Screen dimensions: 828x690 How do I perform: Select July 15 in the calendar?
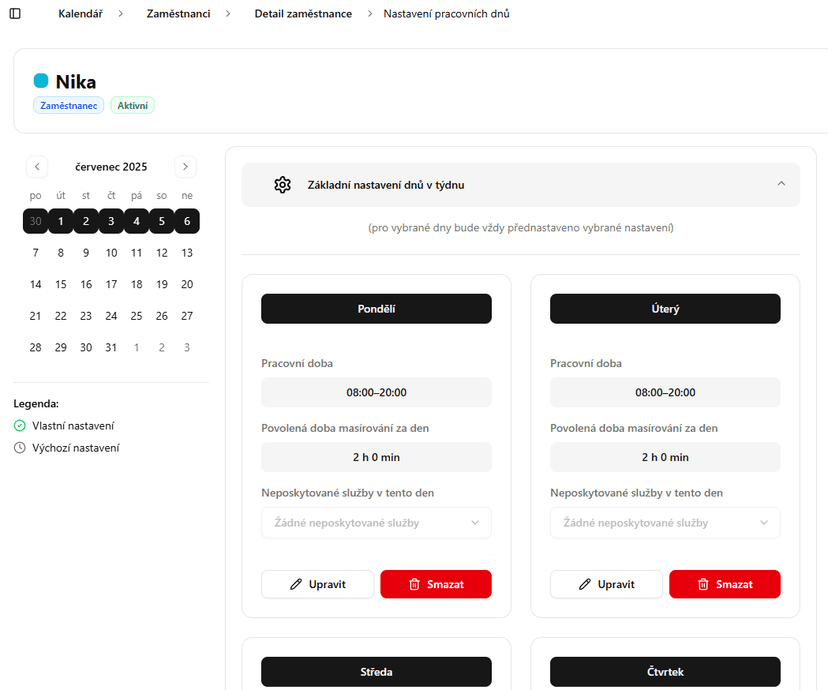pos(61,285)
